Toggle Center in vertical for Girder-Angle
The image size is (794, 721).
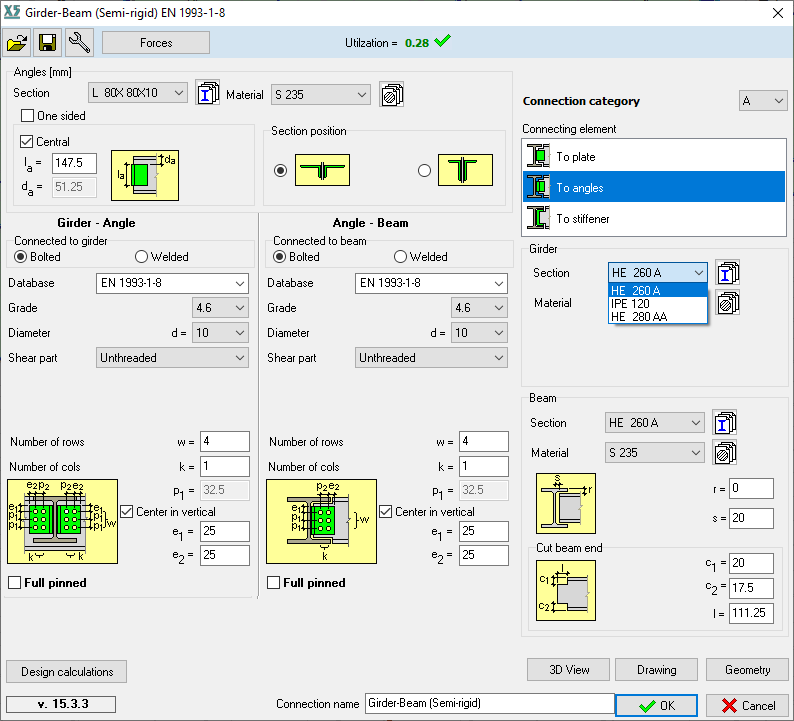pos(127,511)
